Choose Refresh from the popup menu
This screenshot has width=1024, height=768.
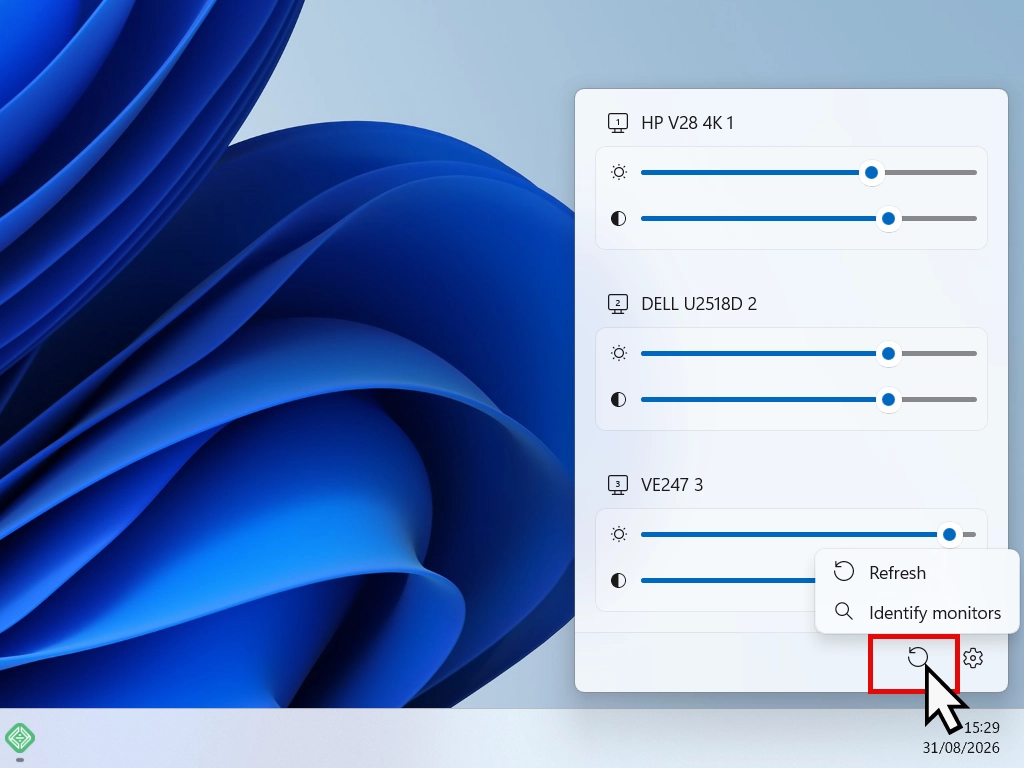click(x=917, y=573)
